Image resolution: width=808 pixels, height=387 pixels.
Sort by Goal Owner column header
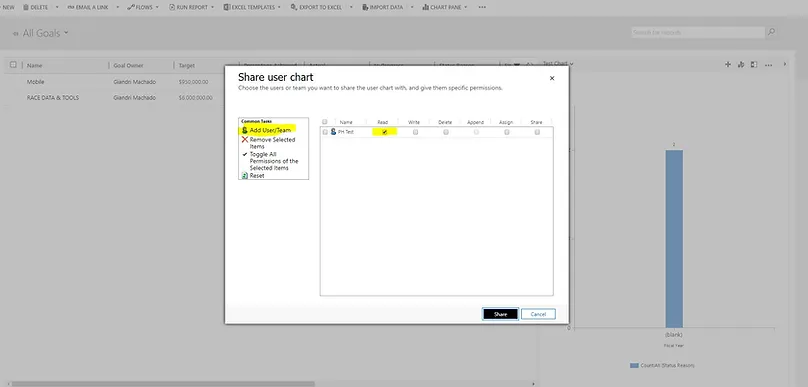pos(128,65)
